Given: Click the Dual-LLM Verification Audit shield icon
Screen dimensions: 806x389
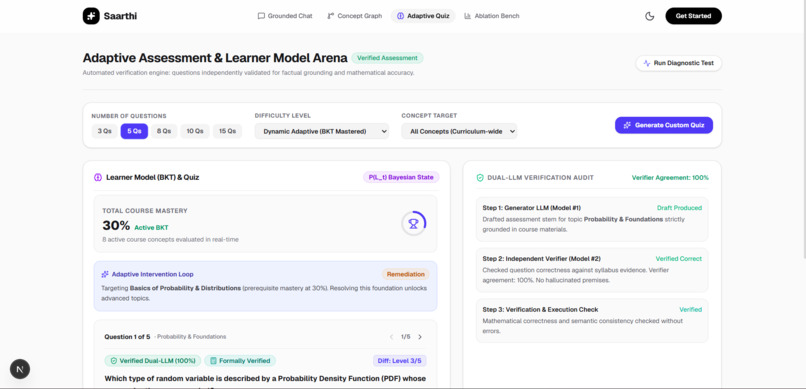Looking at the screenshot, I should [480, 178].
